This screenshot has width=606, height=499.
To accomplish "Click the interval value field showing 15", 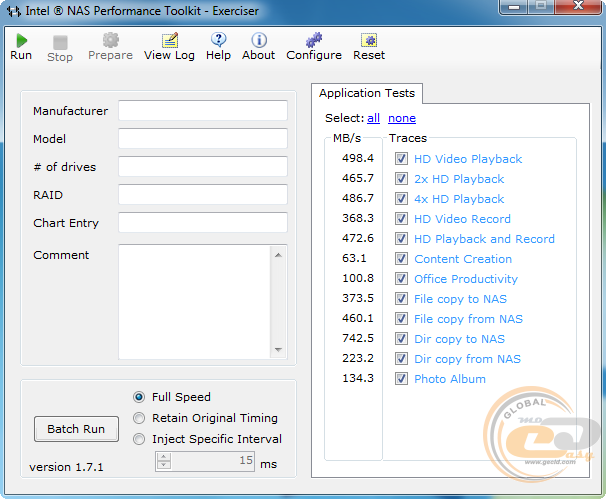I will click(x=213, y=461).
